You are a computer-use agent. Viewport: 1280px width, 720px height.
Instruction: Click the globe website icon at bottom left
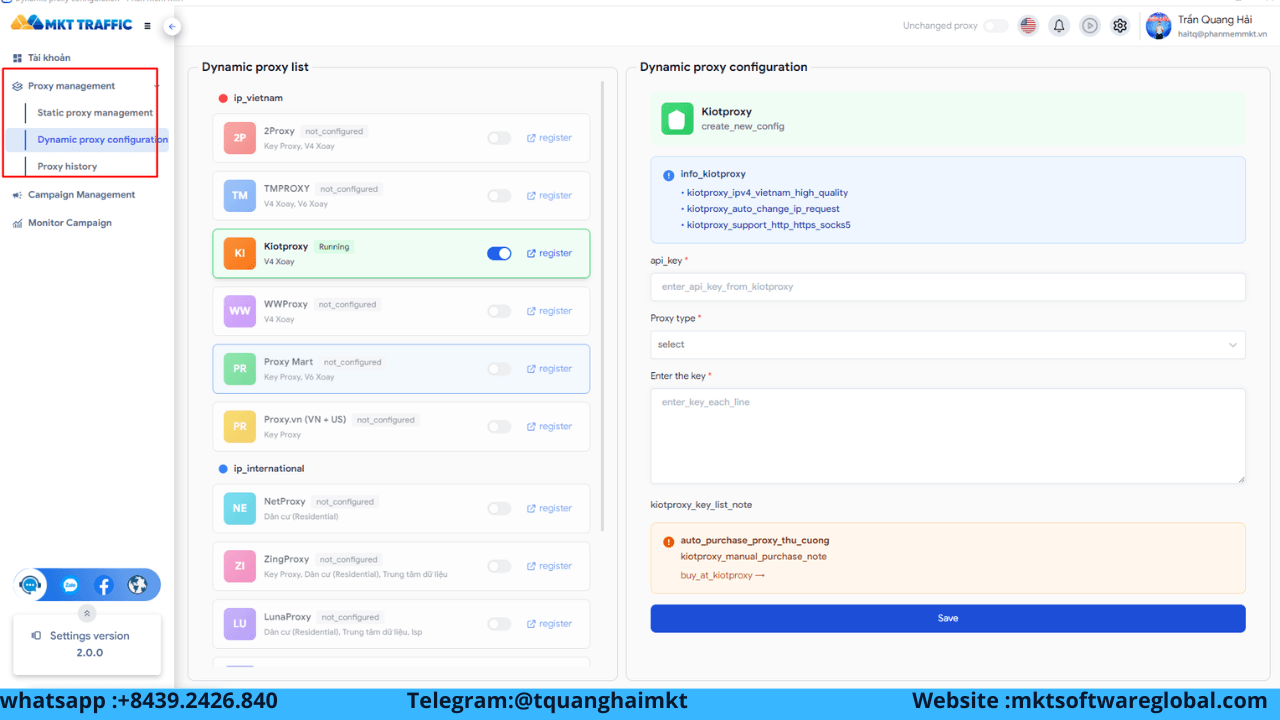[138, 586]
